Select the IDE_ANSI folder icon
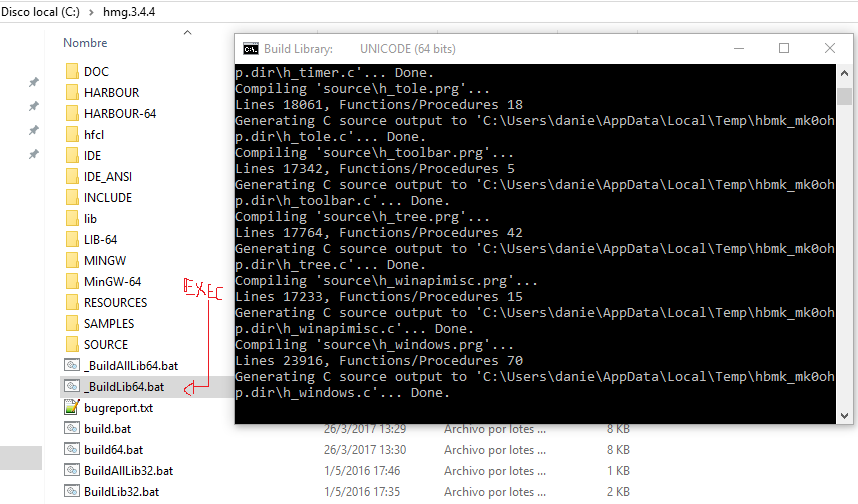The width and height of the screenshot is (858, 504). point(72,176)
